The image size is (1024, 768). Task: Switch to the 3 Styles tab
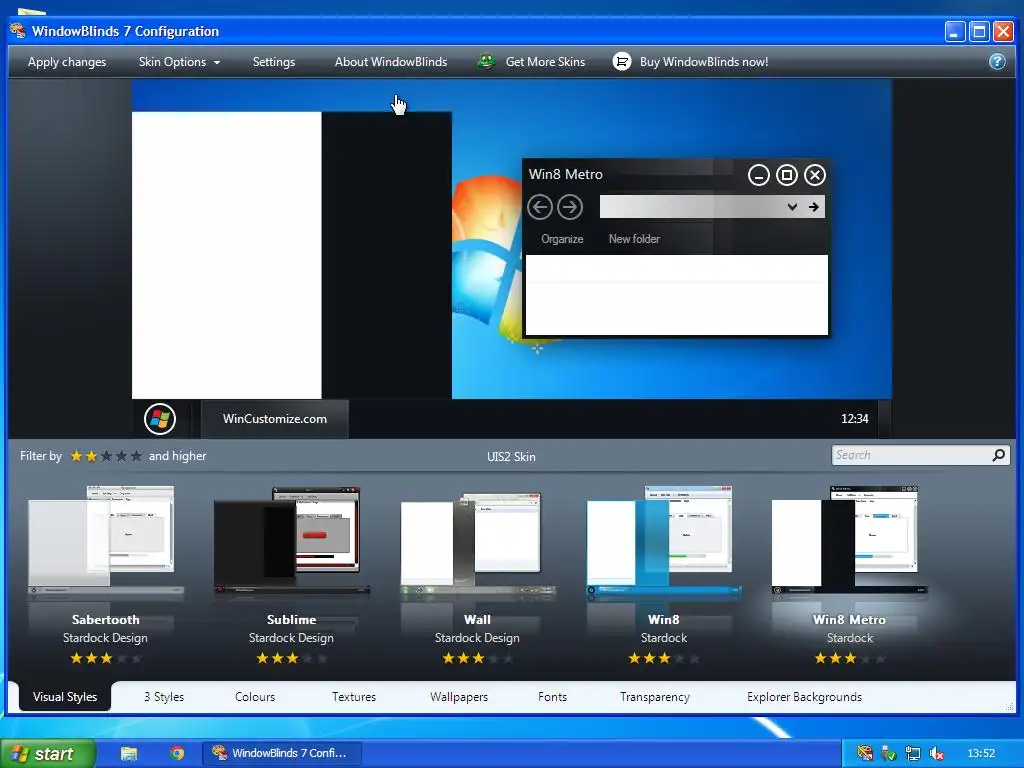click(164, 697)
